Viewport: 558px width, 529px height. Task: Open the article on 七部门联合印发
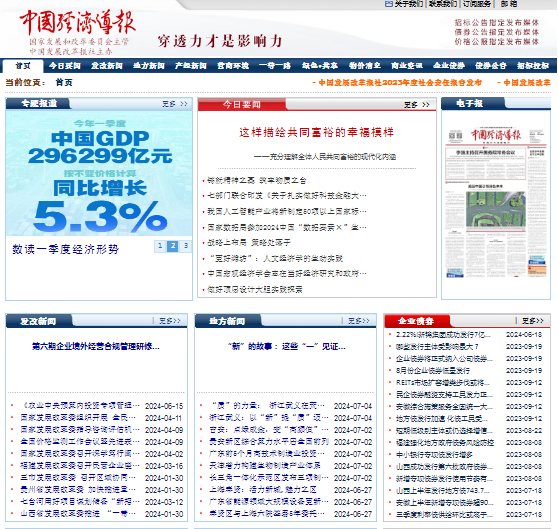coord(286,196)
